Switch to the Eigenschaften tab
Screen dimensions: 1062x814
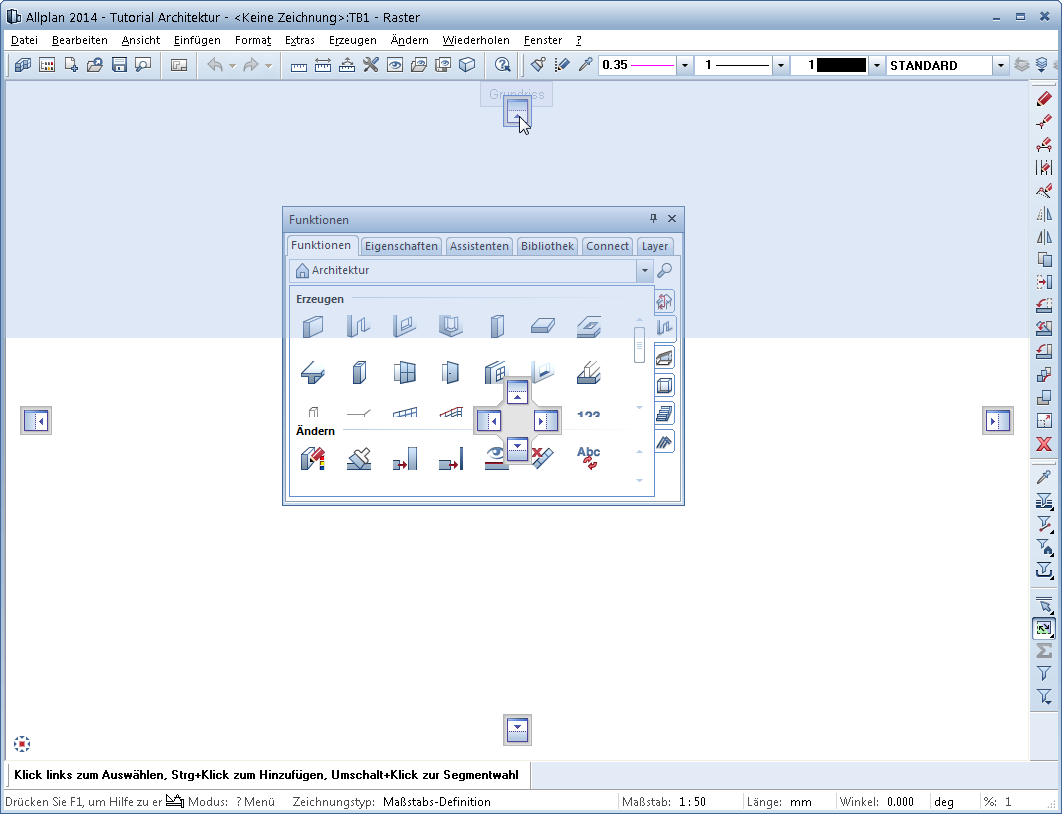(x=401, y=246)
